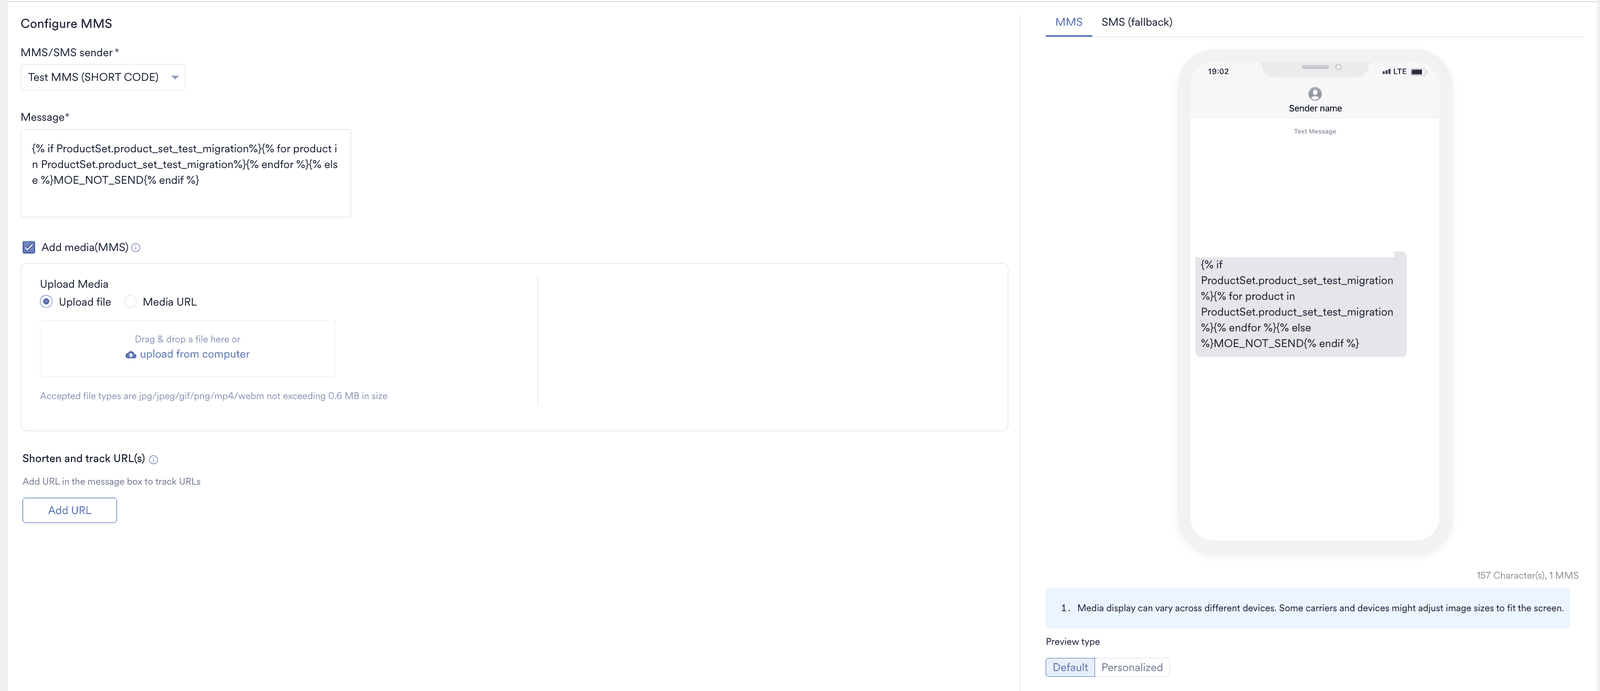Click the LTE signal indicator in phone preview
1600x691 pixels.
[x=1394, y=72]
